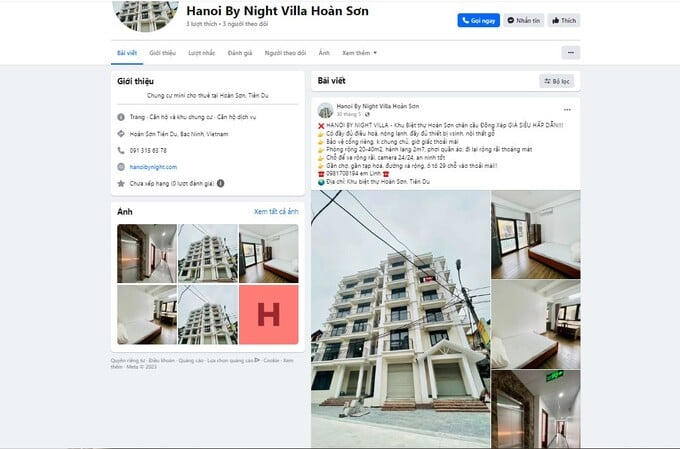Click the post author's profile avatar

[x=325, y=110]
